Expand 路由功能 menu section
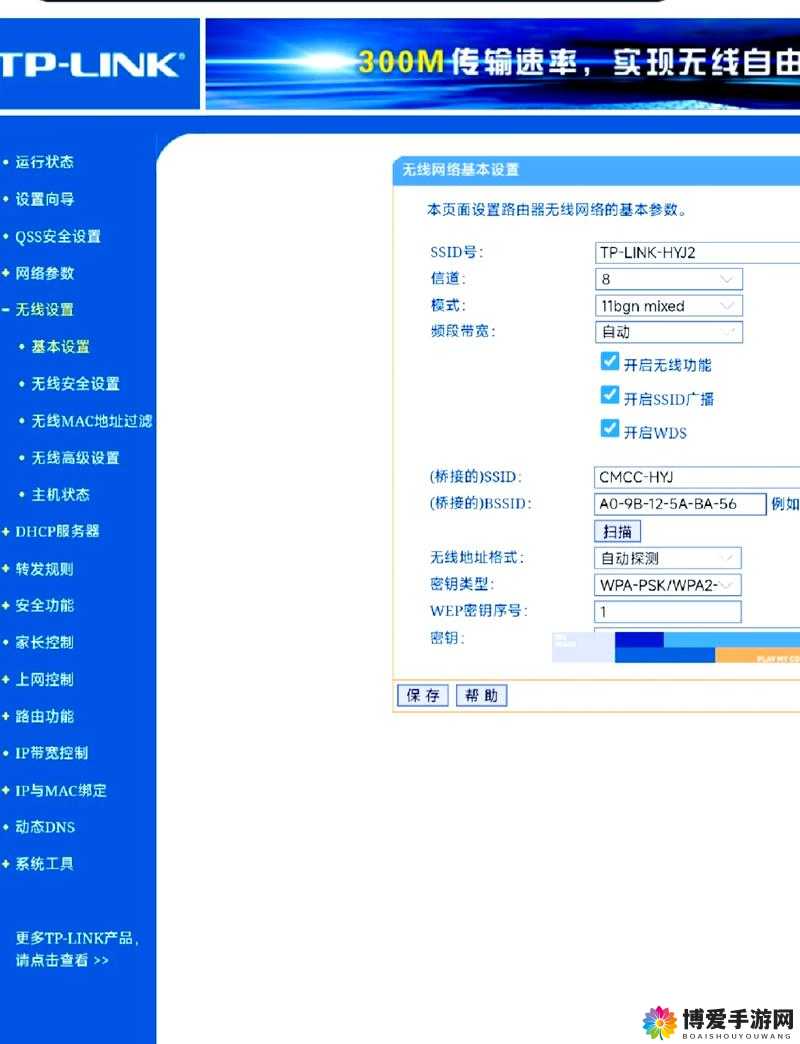This screenshot has width=800, height=1044. (x=45, y=716)
